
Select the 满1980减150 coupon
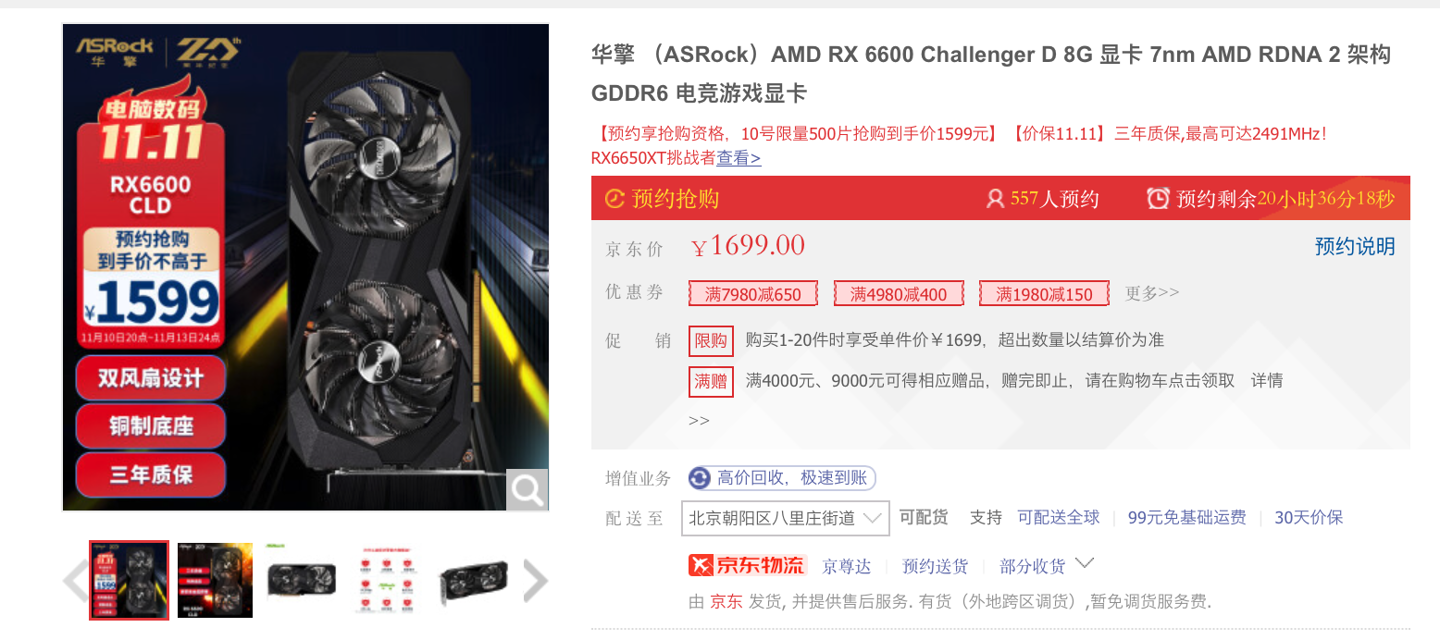[1044, 294]
